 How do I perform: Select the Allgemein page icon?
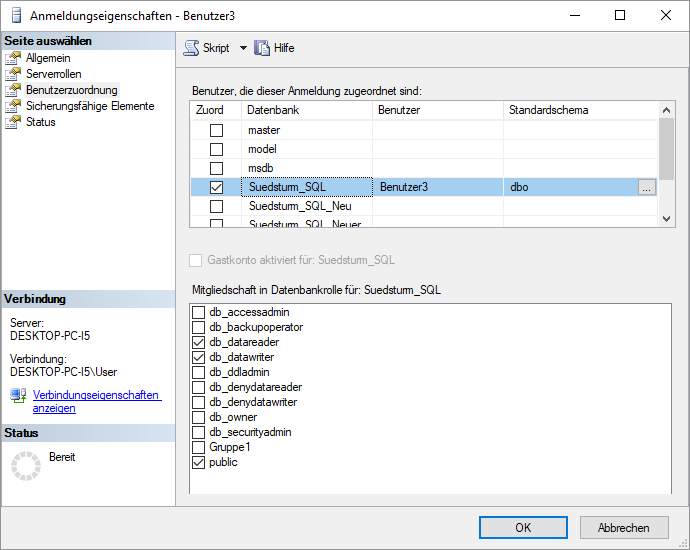pos(13,58)
